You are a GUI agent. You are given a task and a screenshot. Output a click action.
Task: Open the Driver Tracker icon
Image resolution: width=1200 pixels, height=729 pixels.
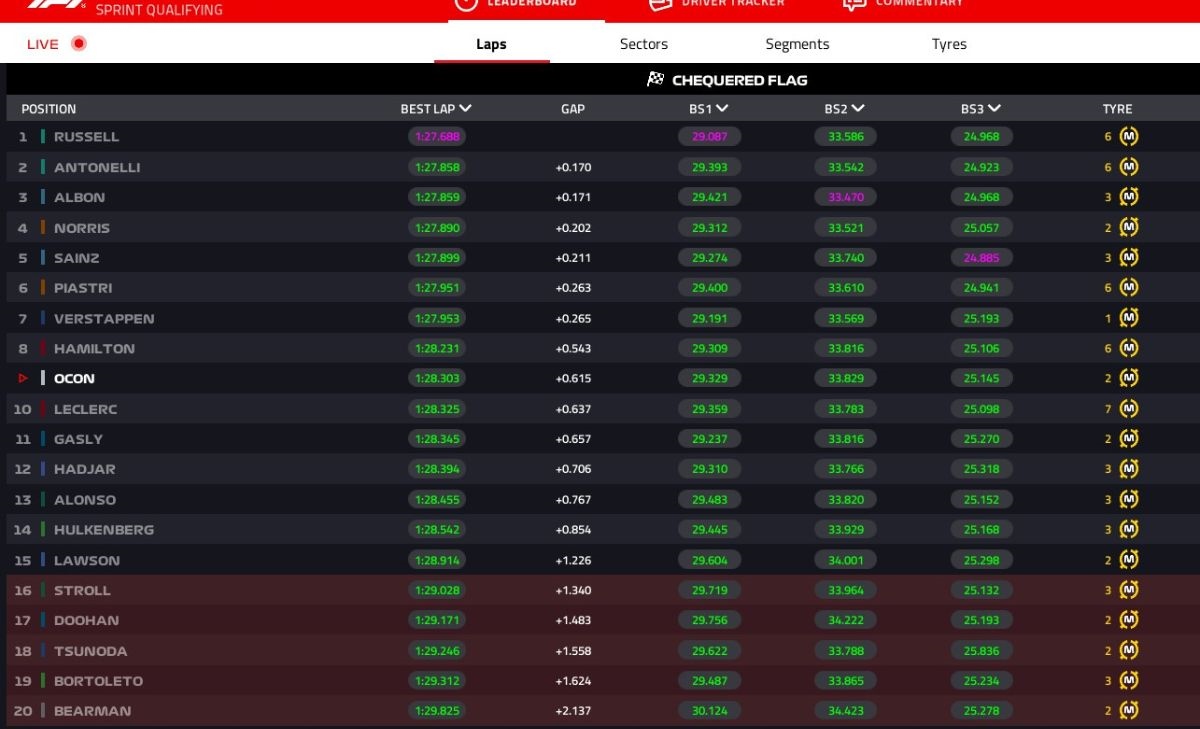pyautogui.click(x=660, y=4)
